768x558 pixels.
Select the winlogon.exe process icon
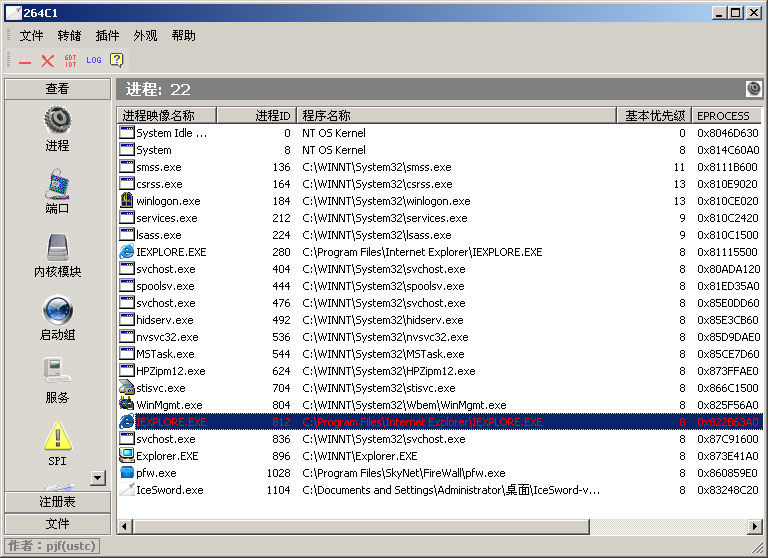point(127,200)
